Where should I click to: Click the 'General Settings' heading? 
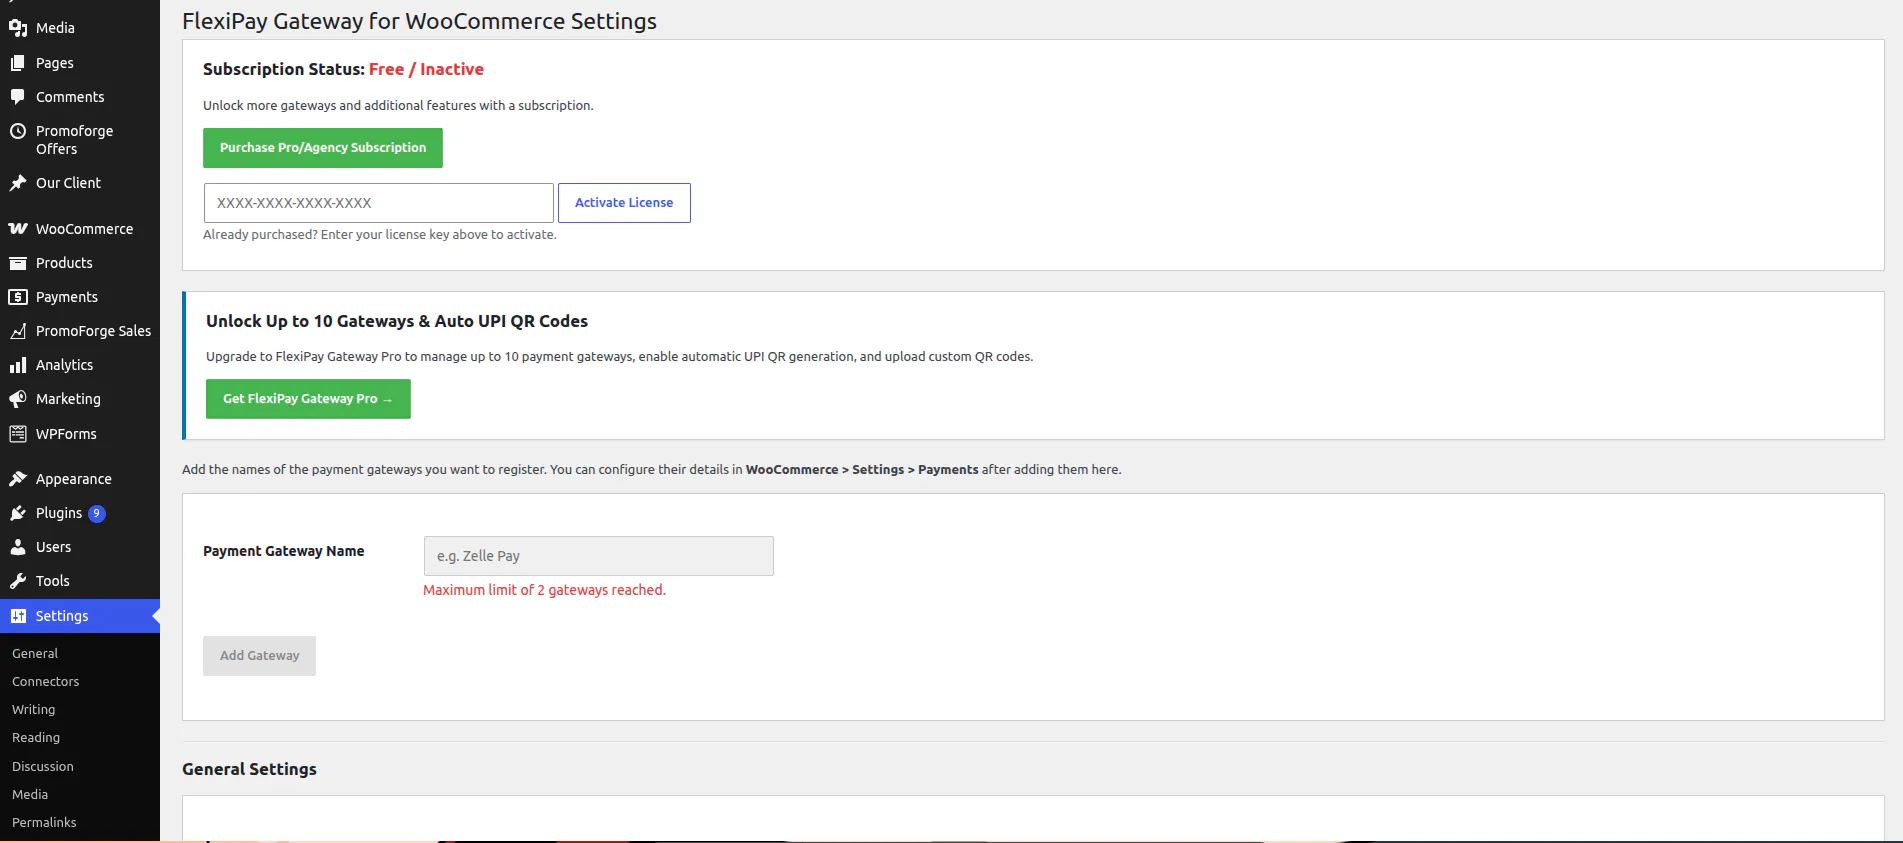(x=249, y=769)
